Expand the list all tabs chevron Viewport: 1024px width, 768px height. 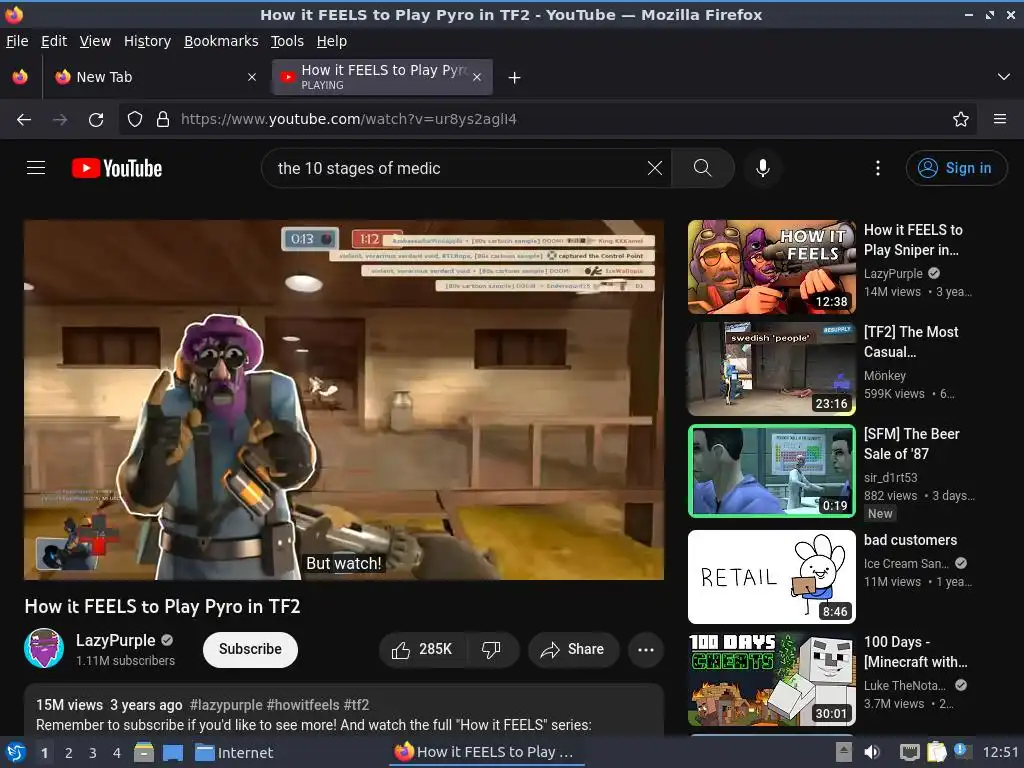click(1003, 77)
